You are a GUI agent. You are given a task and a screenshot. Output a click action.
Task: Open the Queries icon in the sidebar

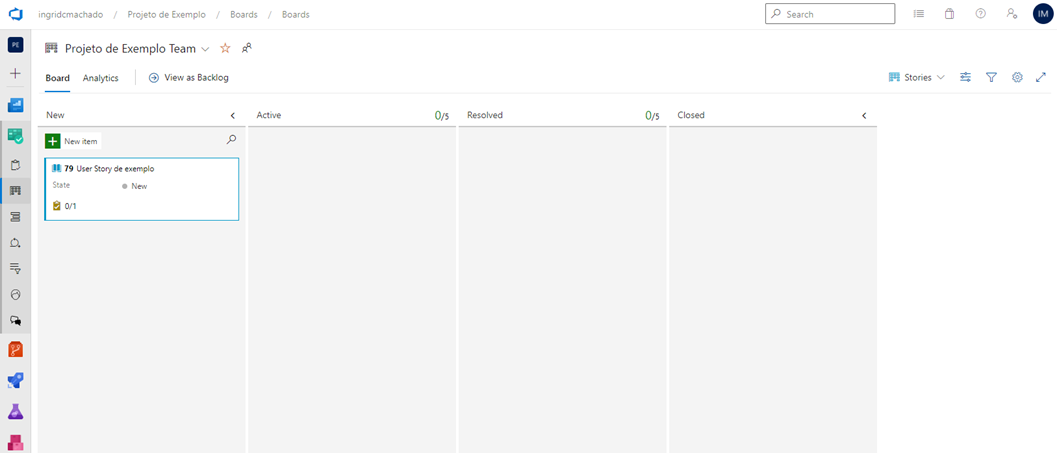click(16, 269)
